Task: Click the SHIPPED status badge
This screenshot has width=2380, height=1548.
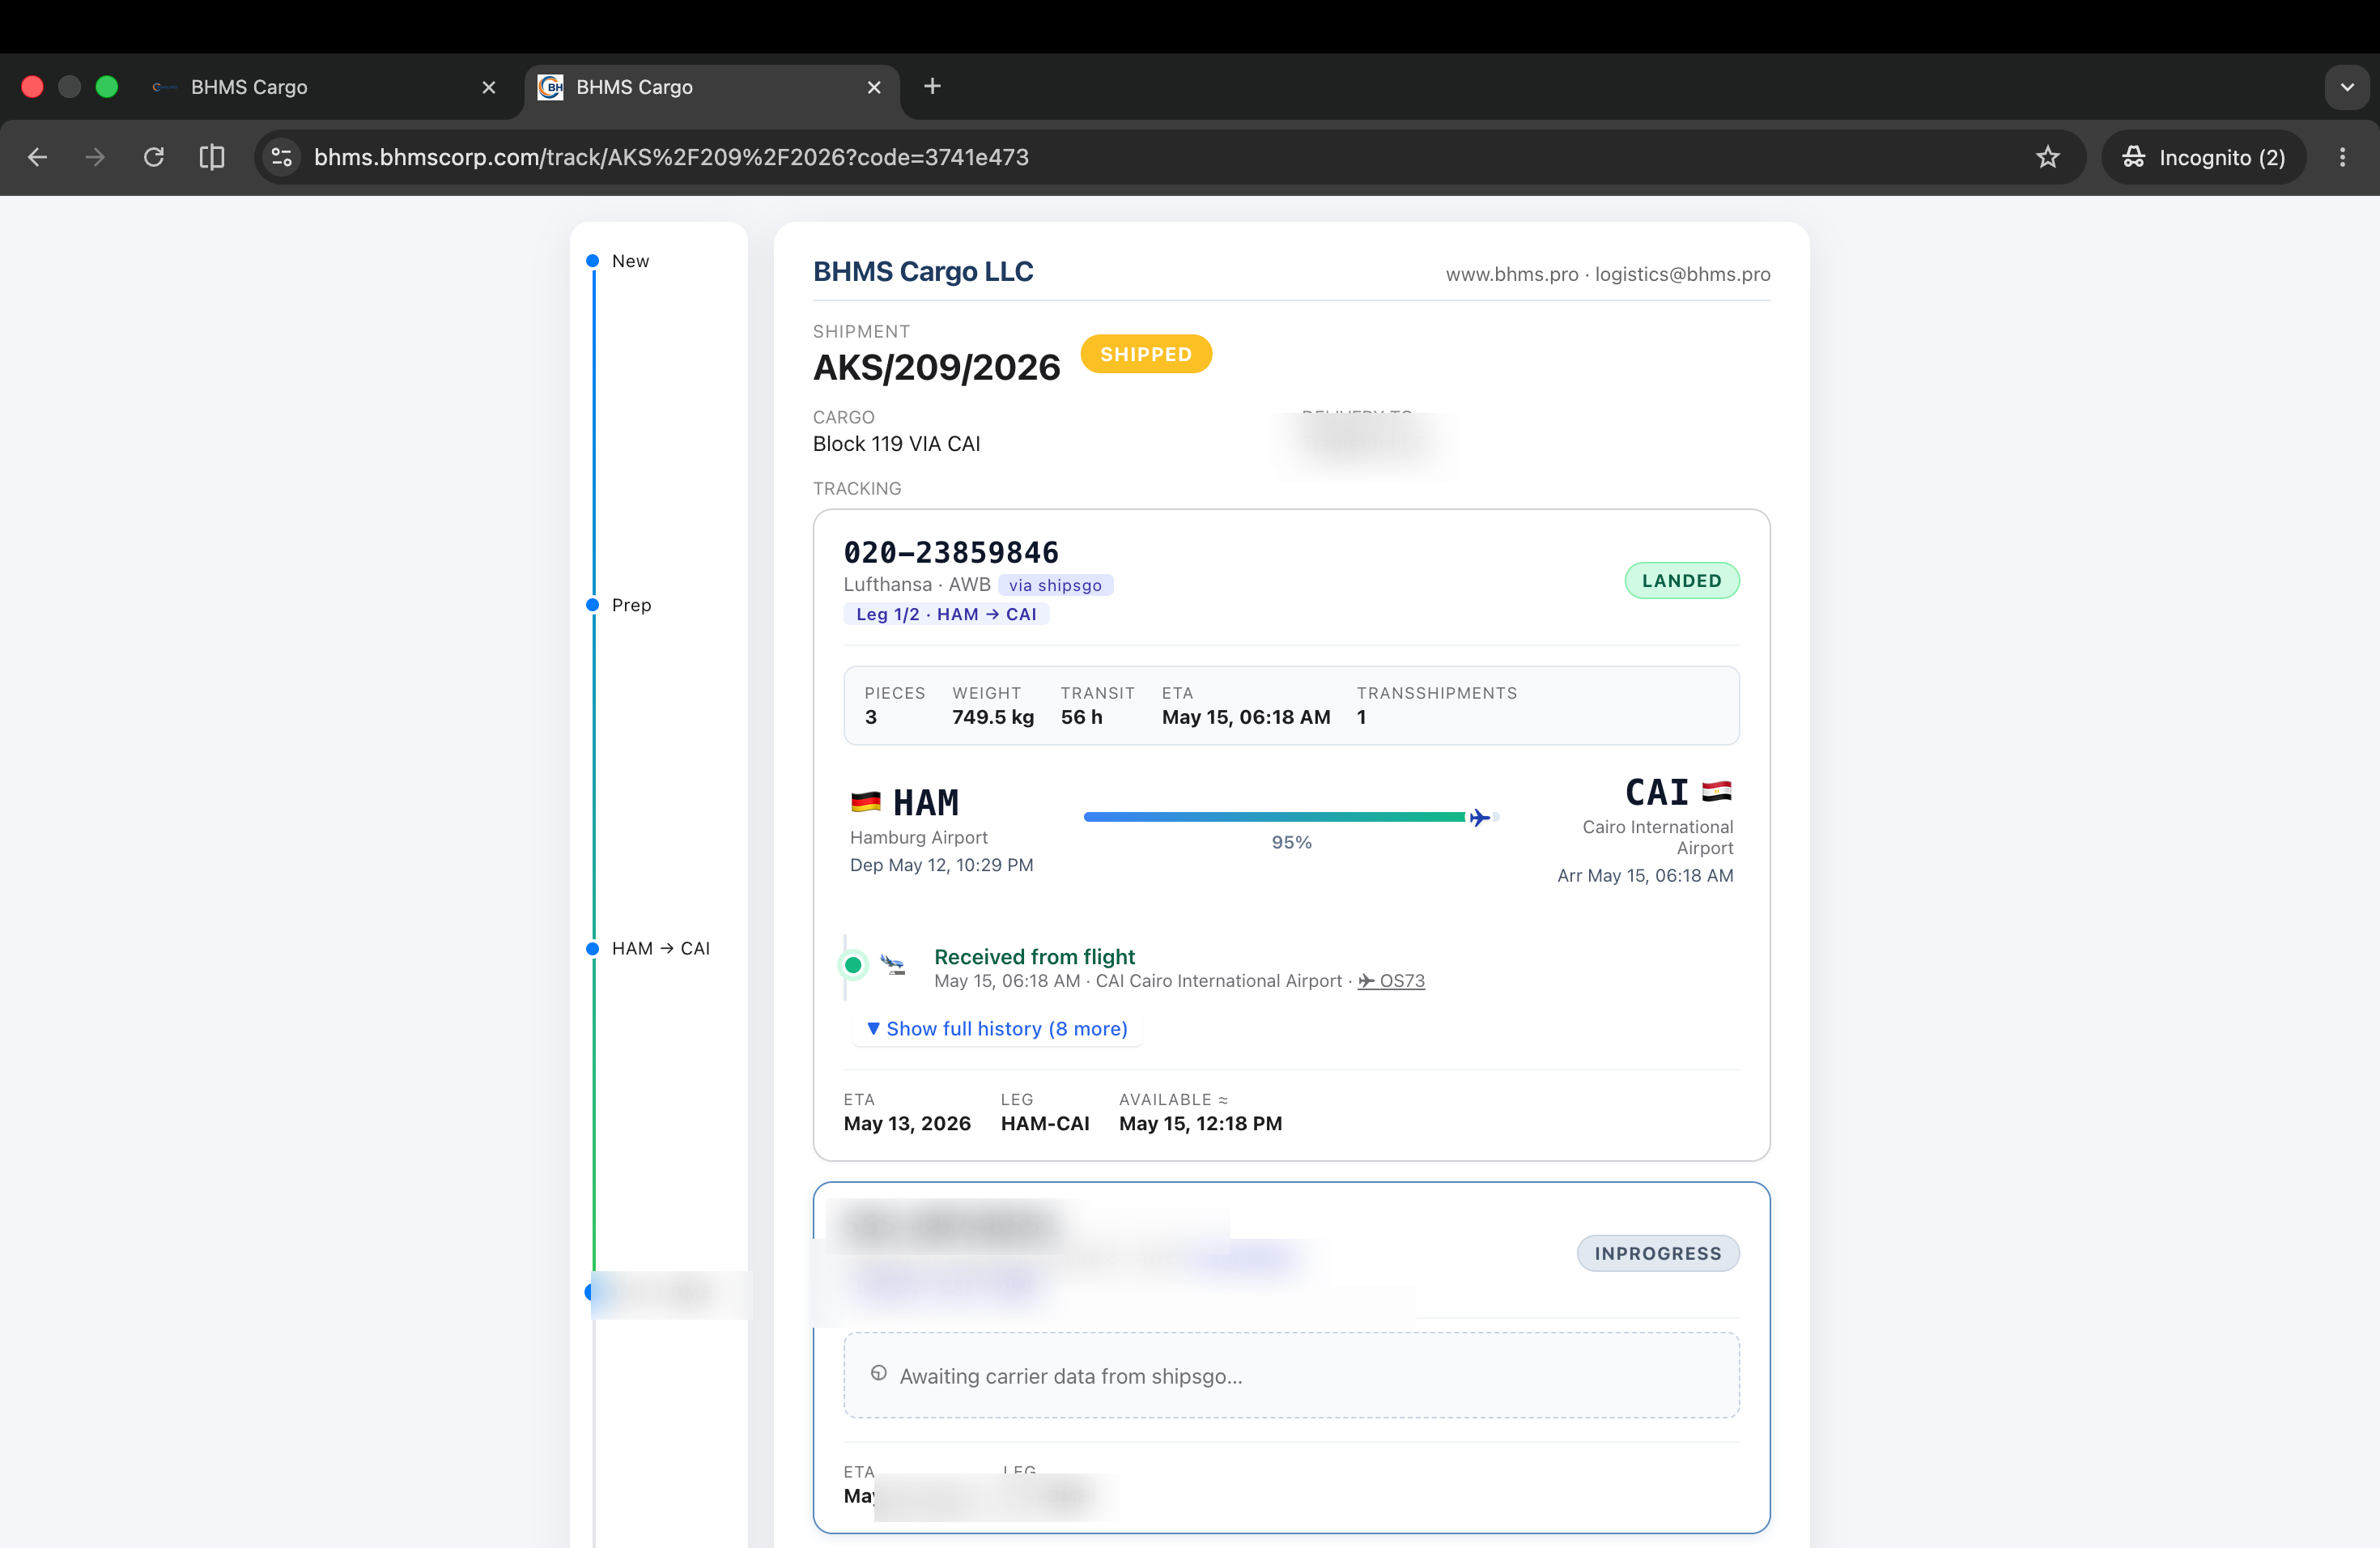Action: 1146,354
